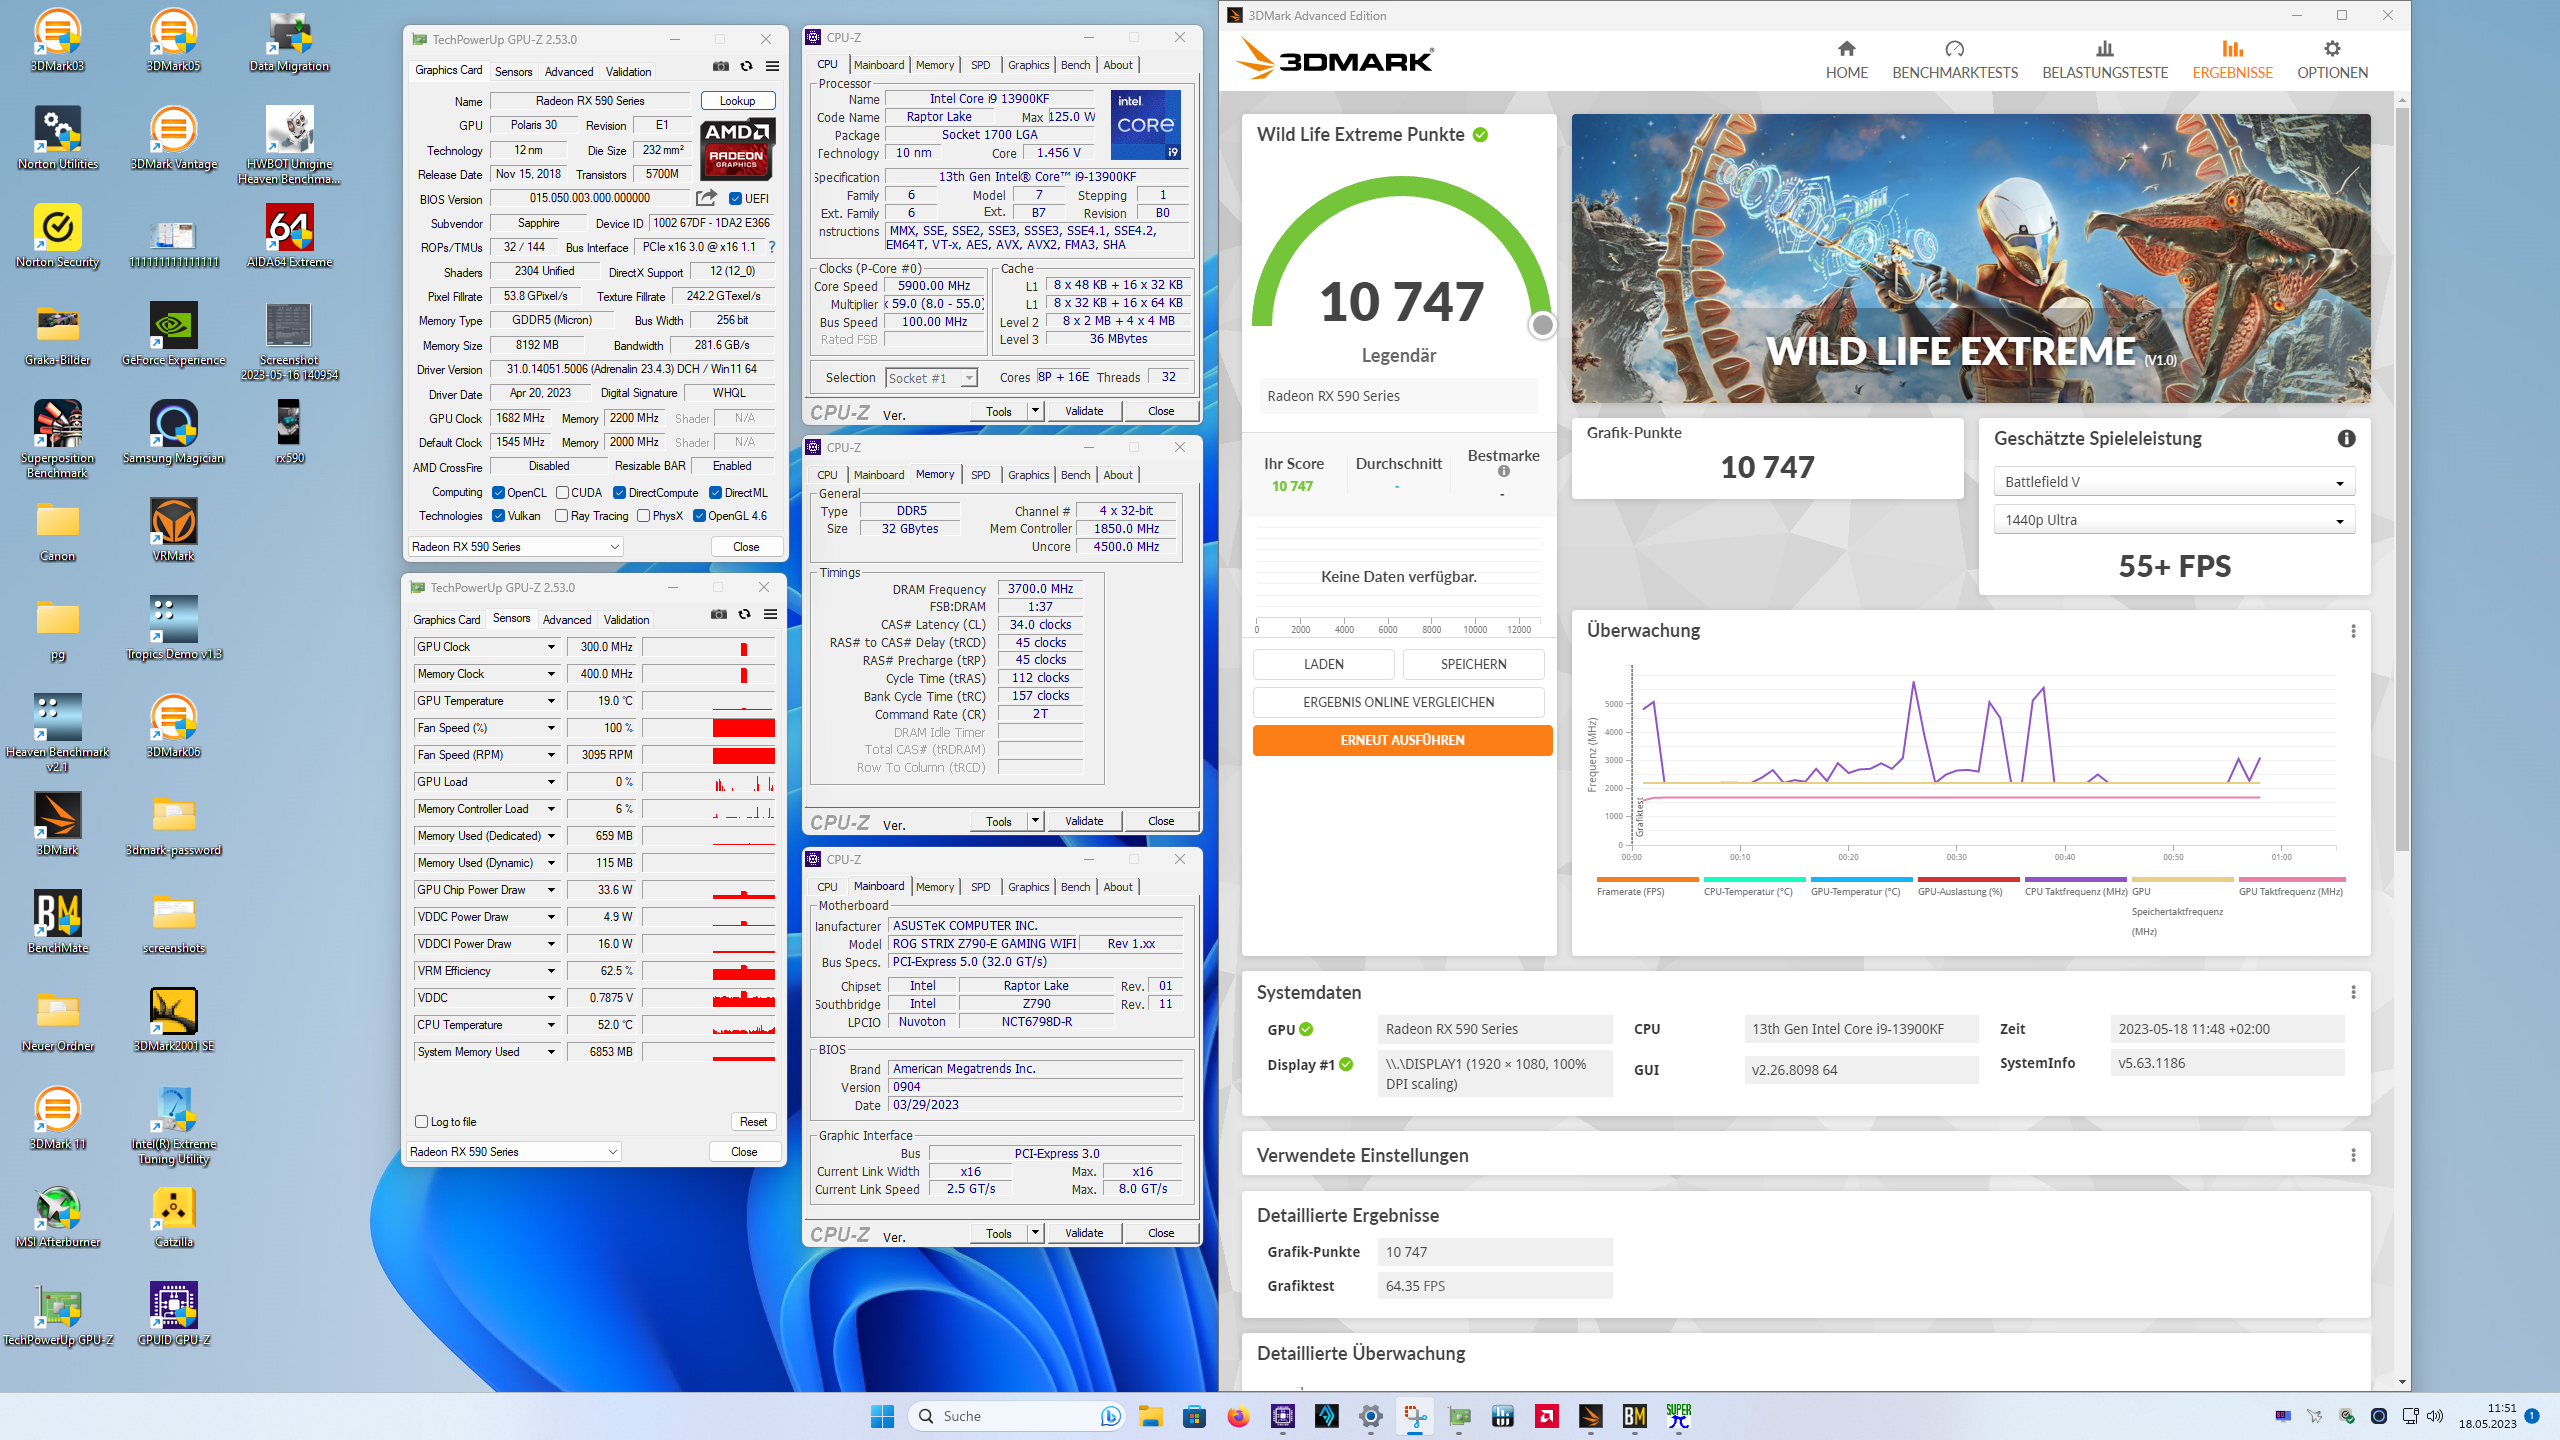
Task: Open GPU selector dropdown in GPU-Z Sensors window
Action: point(513,1152)
